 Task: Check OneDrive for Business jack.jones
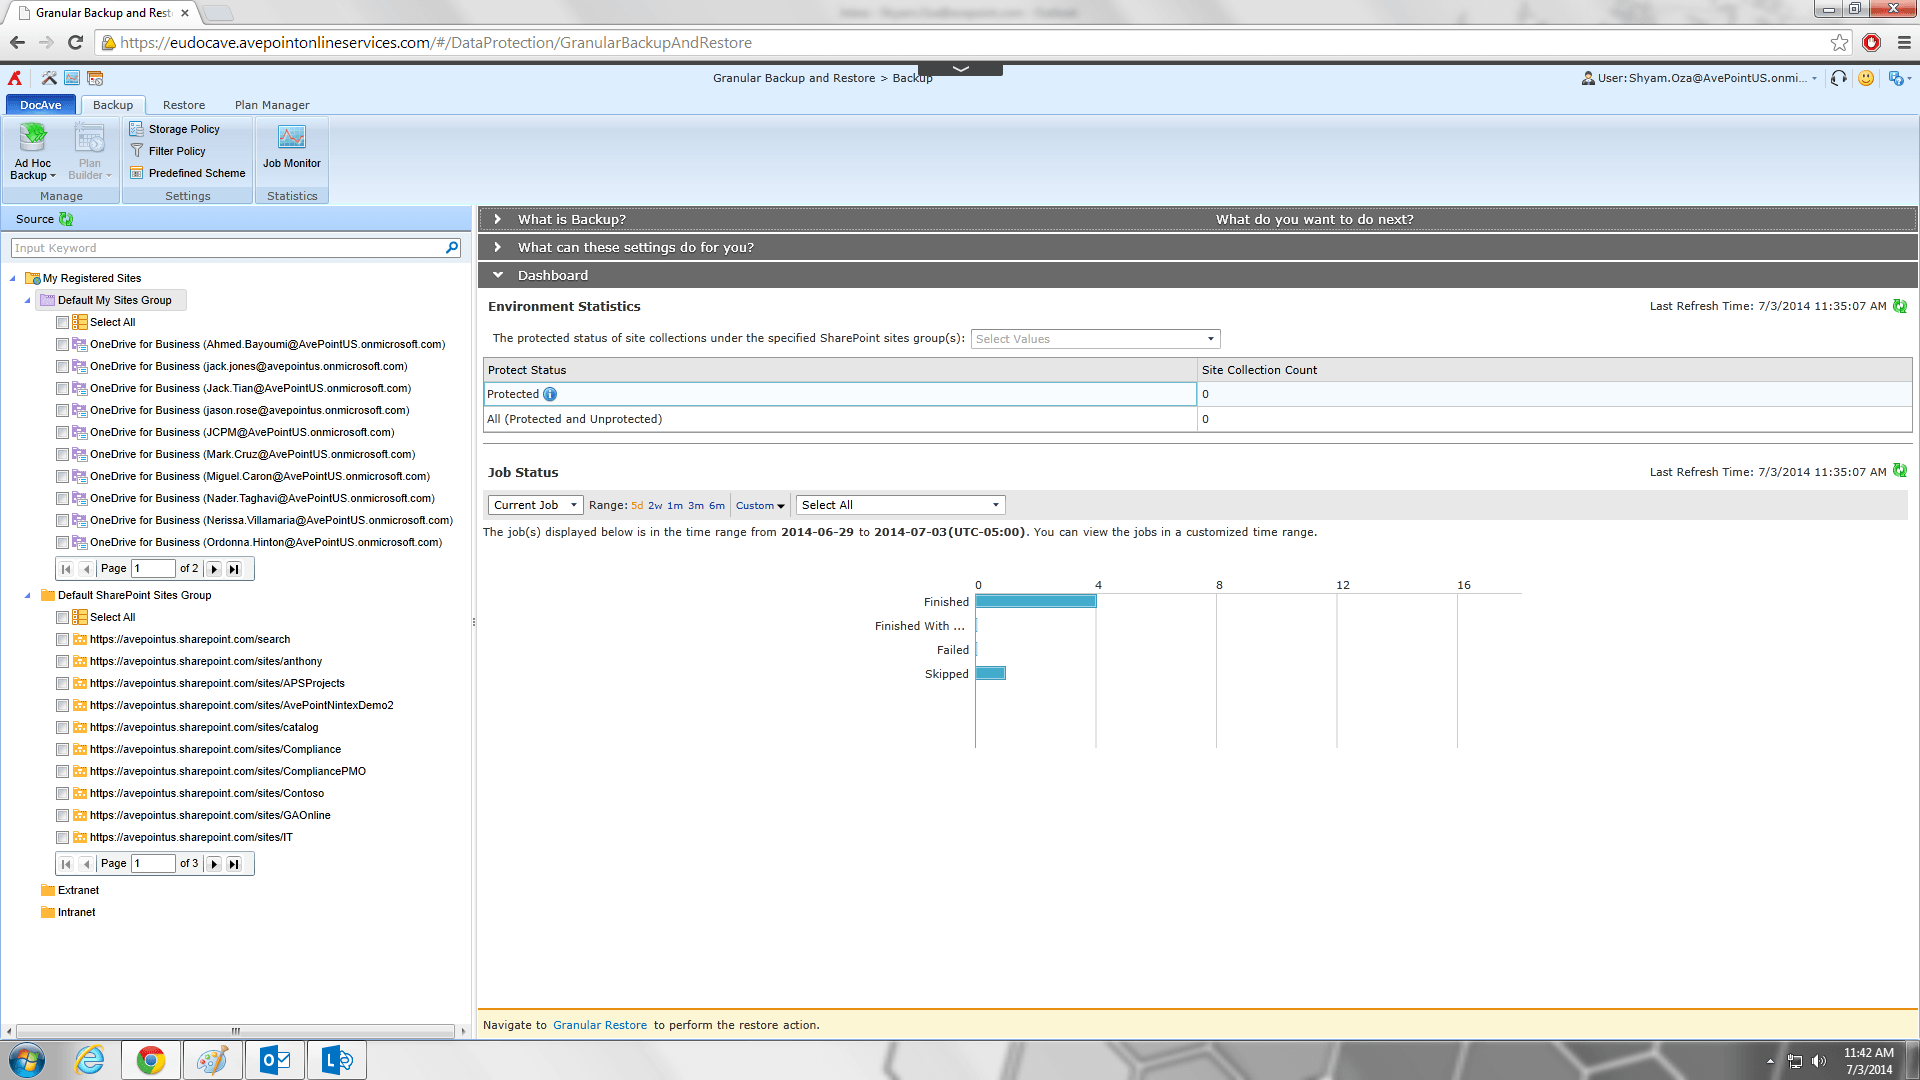pos(63,366)
